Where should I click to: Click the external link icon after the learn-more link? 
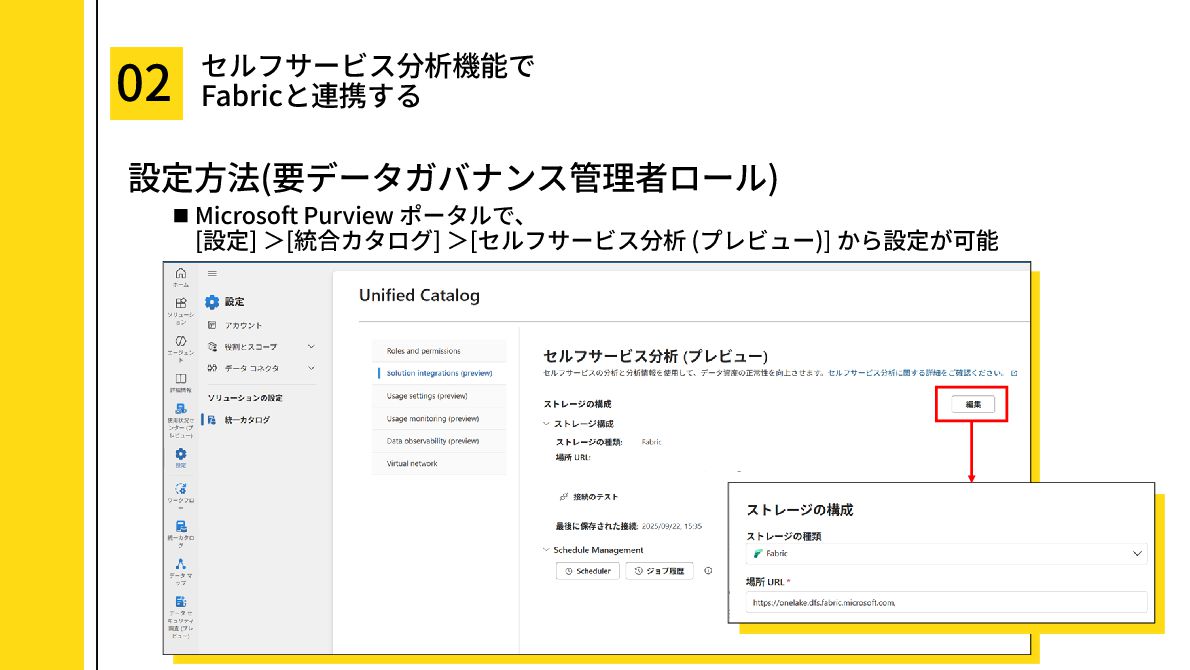[1014, 373]
